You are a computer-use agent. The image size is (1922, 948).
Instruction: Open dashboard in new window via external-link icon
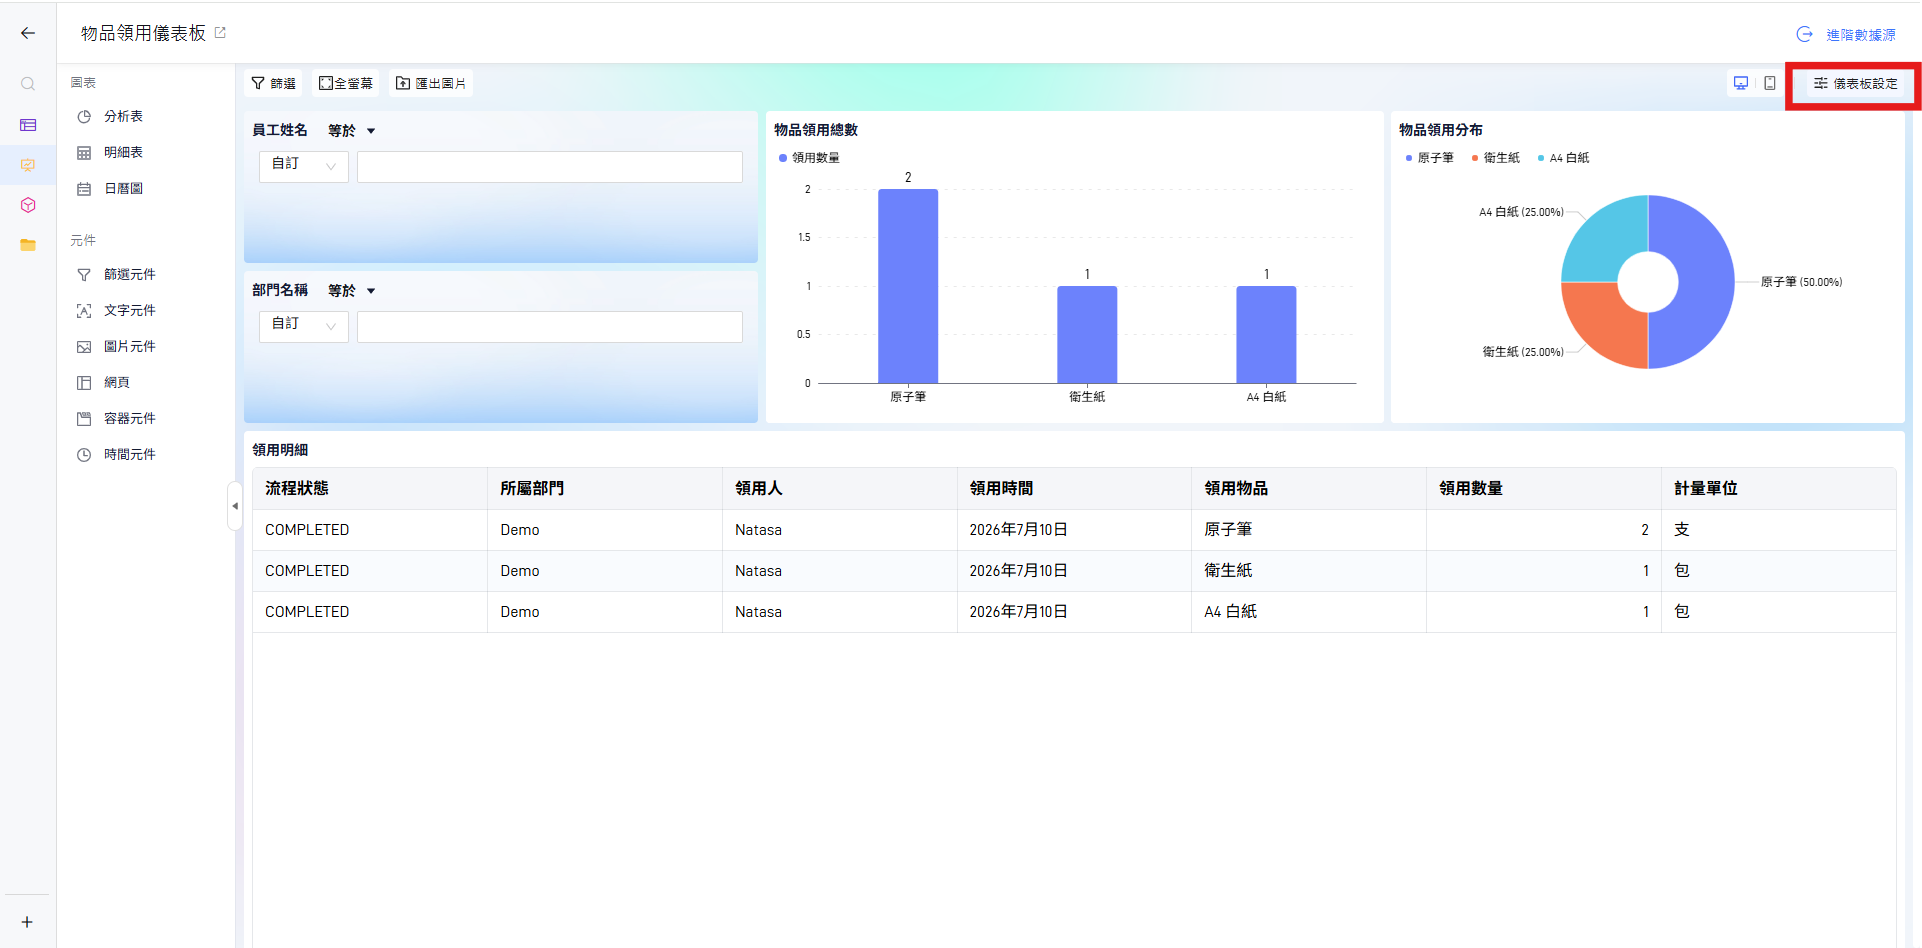220,33
